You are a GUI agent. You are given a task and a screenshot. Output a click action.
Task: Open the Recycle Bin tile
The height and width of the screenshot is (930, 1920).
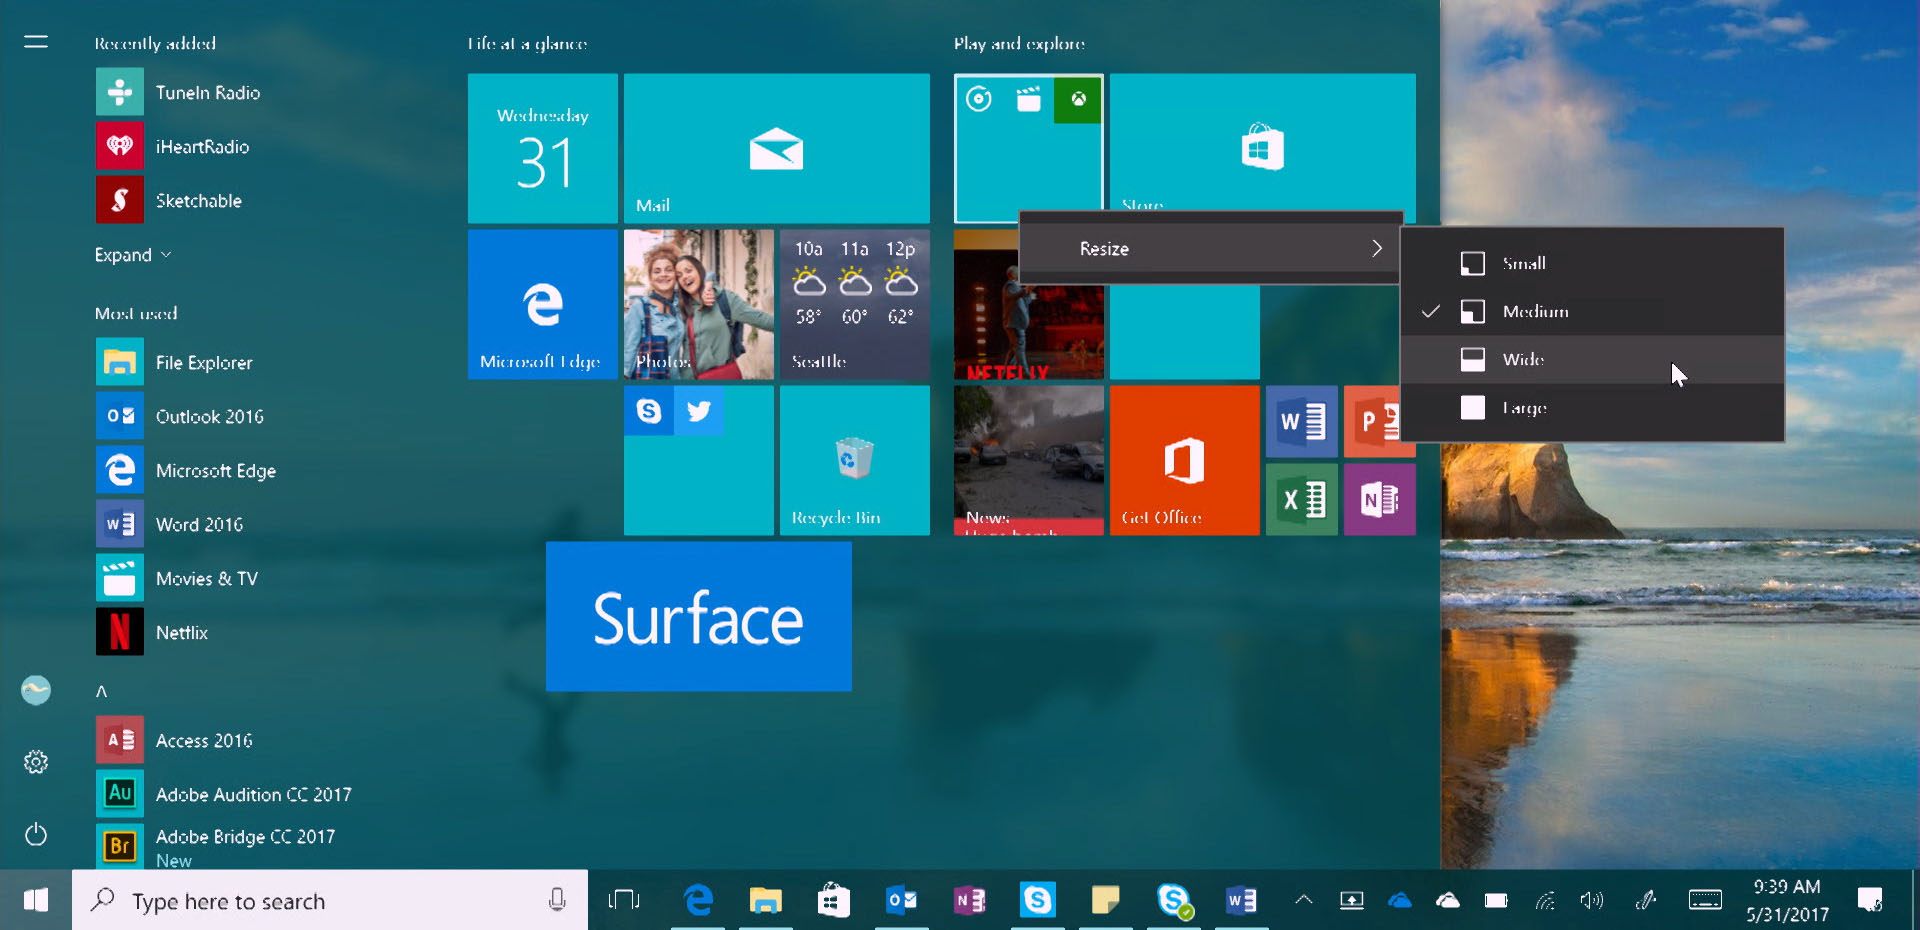[854, 460]
